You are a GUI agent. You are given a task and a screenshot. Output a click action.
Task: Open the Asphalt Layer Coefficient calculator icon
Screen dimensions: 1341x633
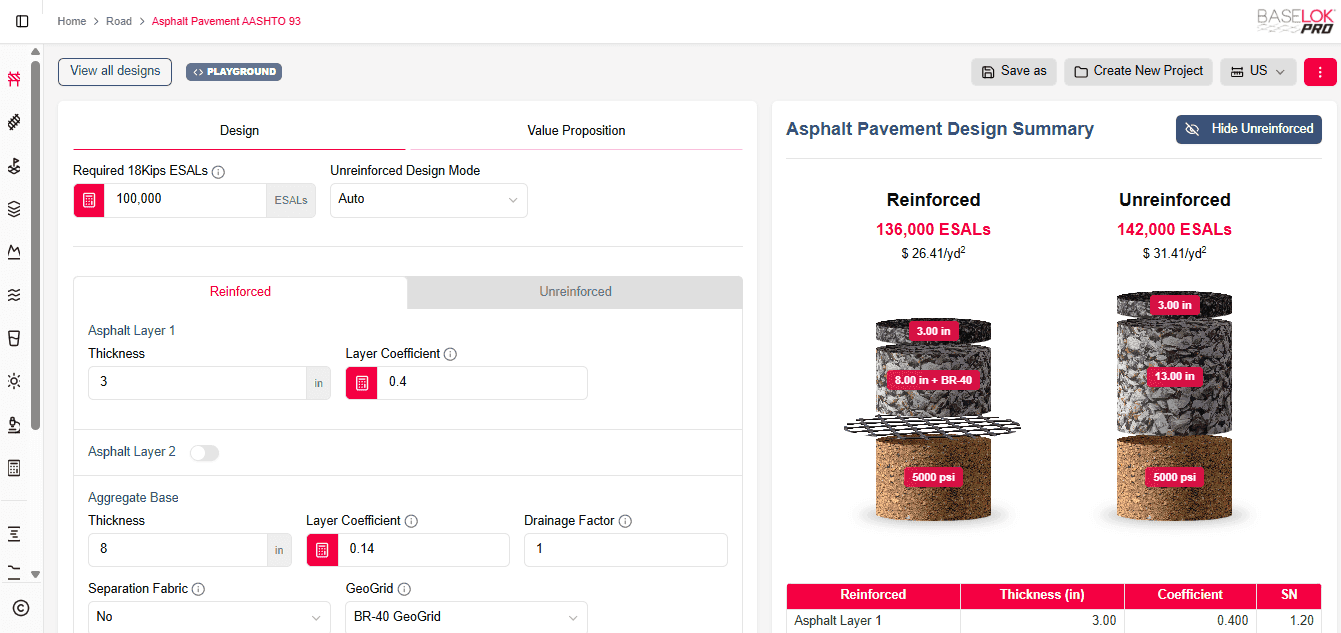(362, 383)
